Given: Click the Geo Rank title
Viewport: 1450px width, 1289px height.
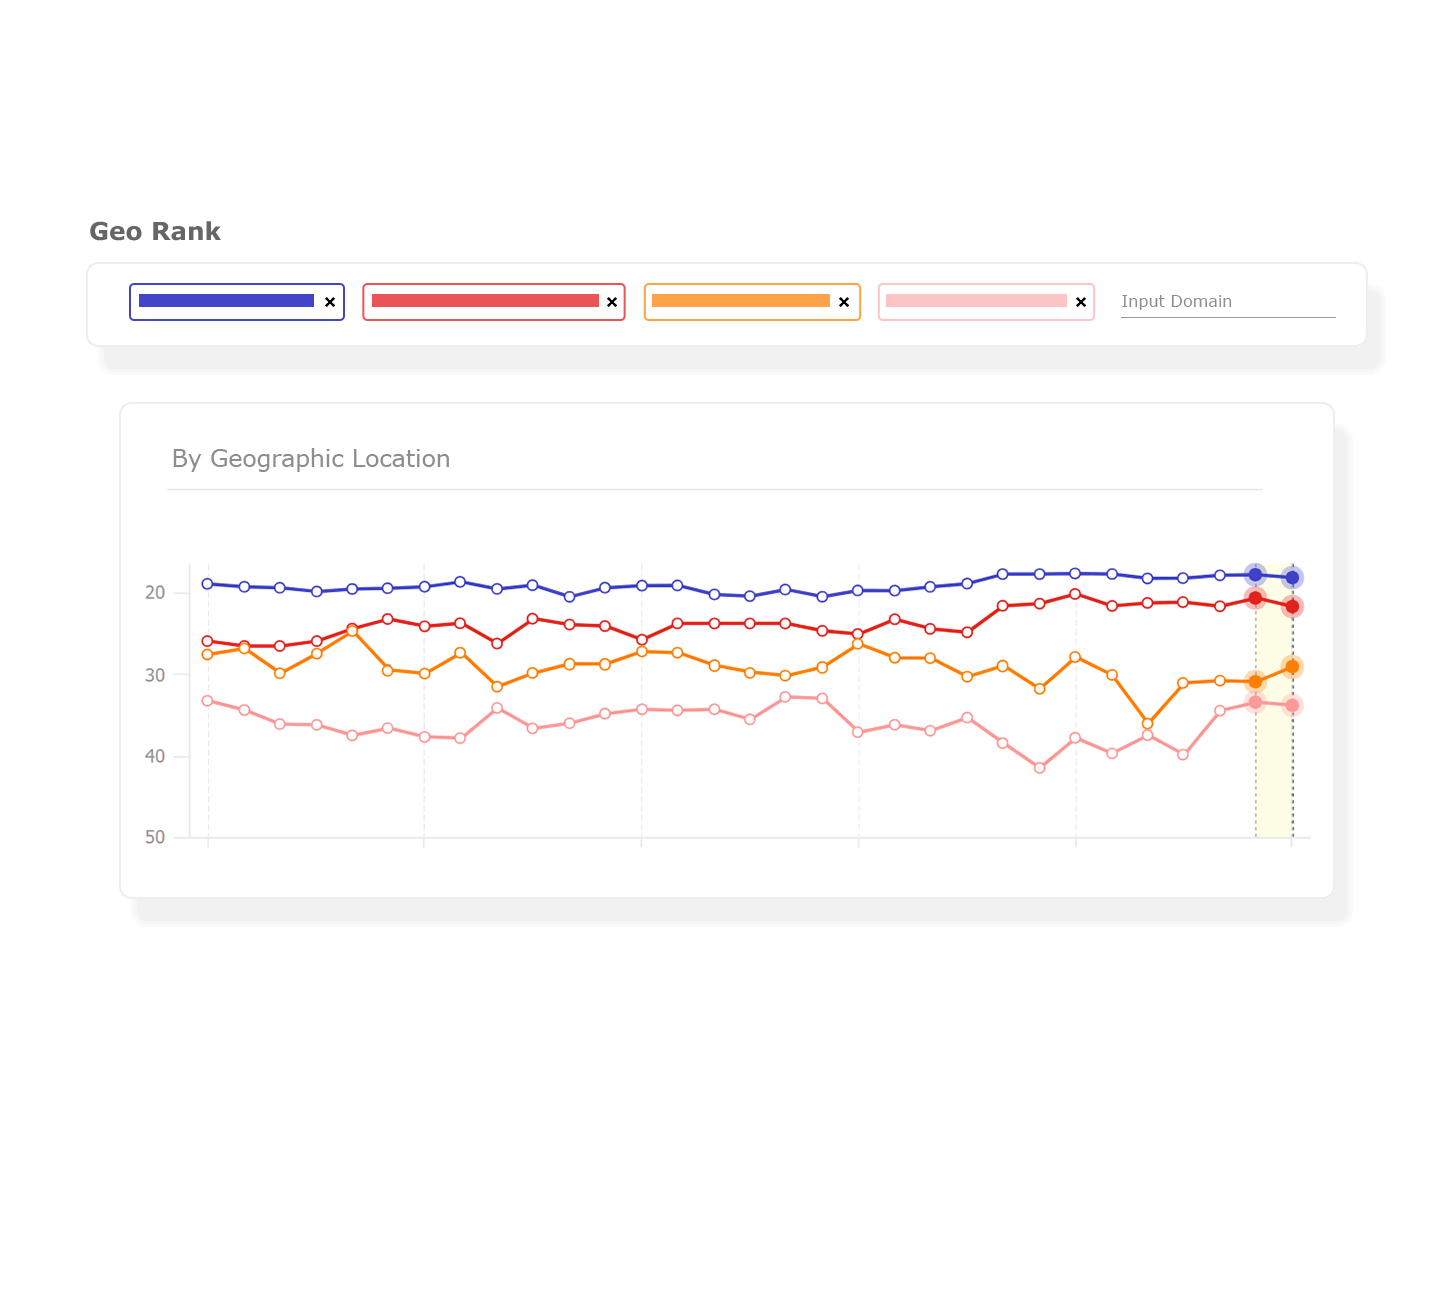Looking at the screenshot, I should tap(155, 232).
